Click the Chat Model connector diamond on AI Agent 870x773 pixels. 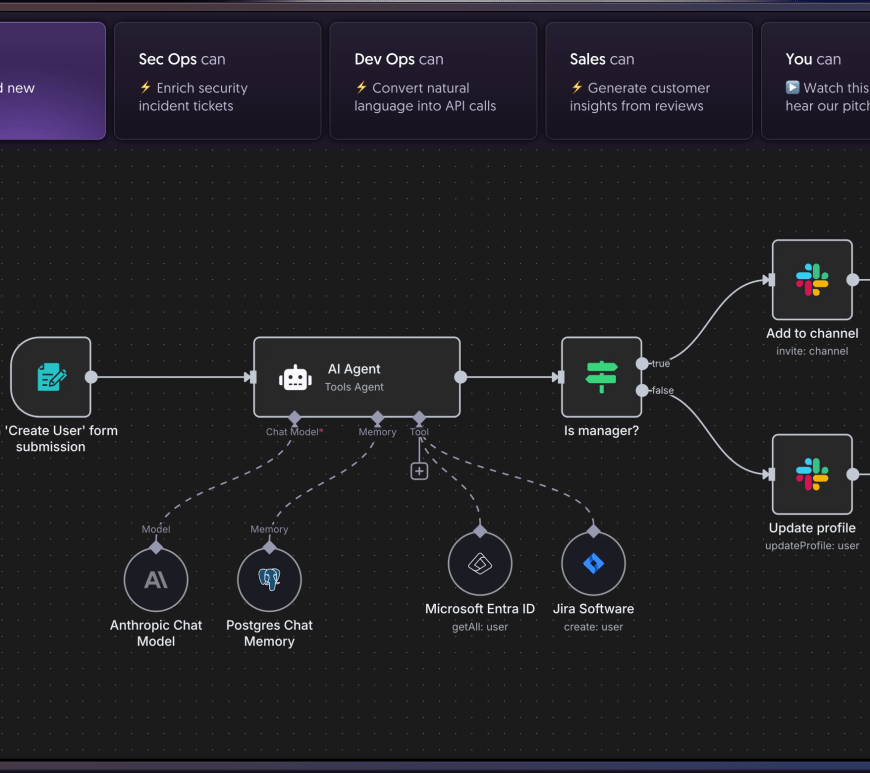(294, 417)
